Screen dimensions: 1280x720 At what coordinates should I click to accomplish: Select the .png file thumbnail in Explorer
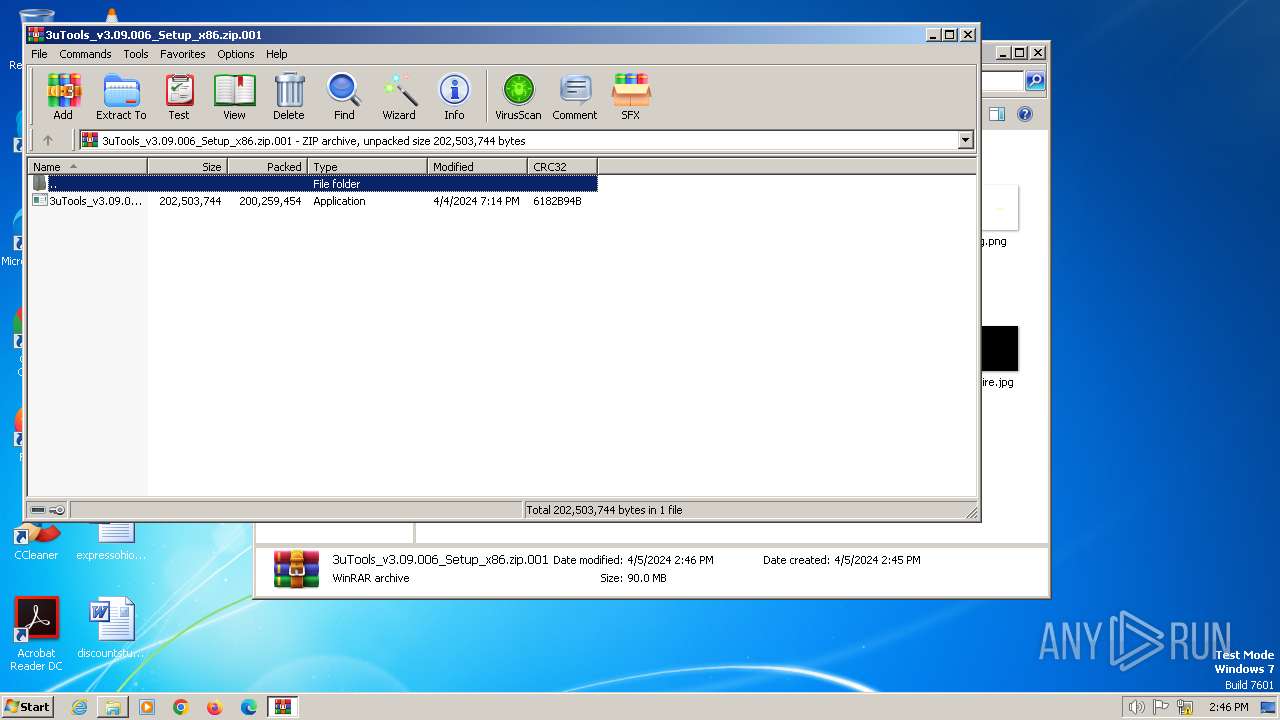pos(999,208)
